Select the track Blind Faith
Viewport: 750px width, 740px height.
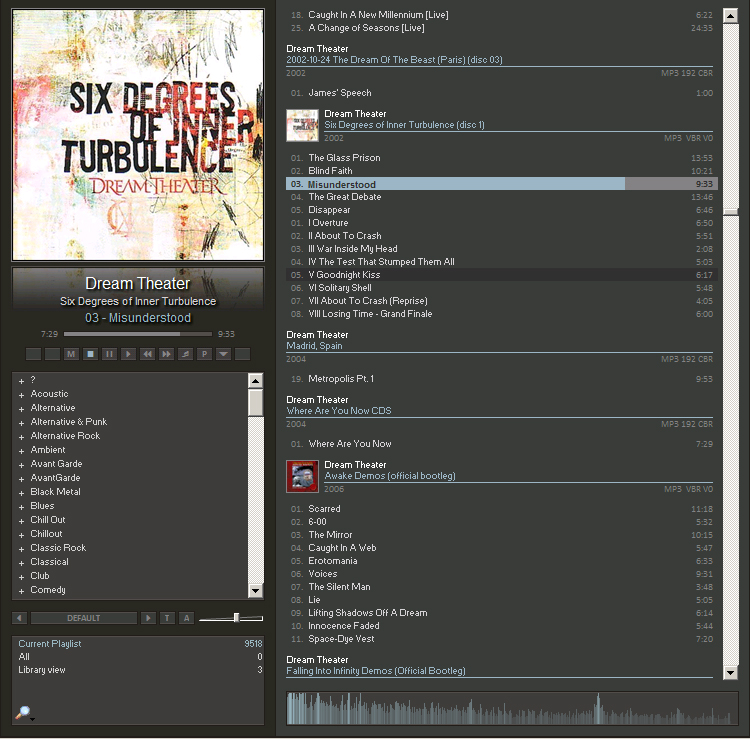click(x=502, y=171)
